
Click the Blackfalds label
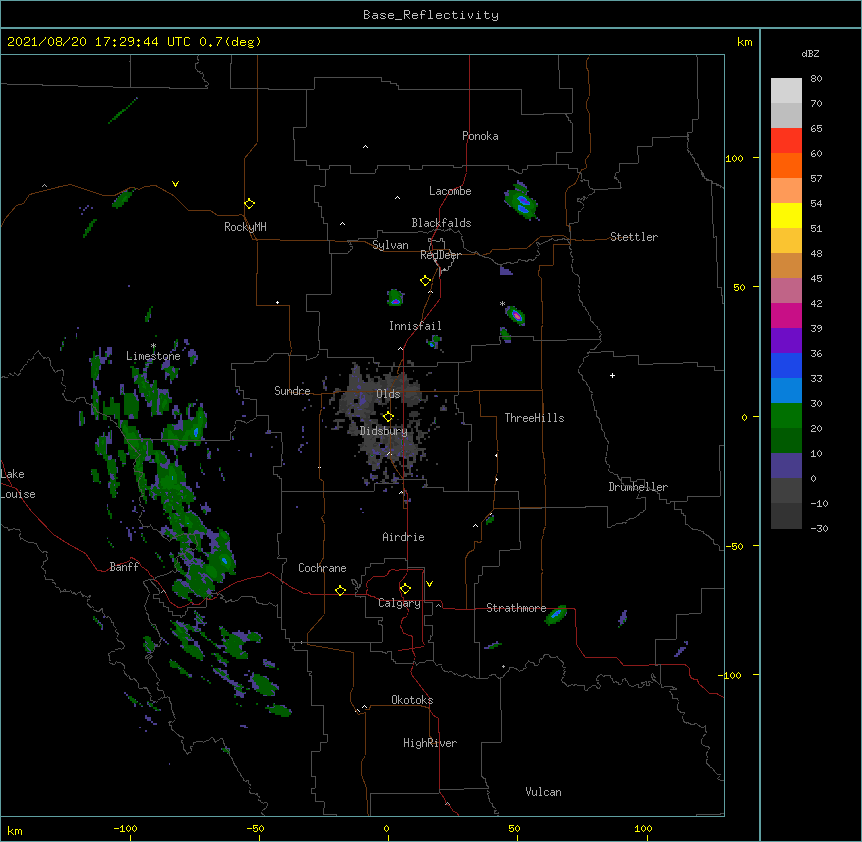pos(441,223)
